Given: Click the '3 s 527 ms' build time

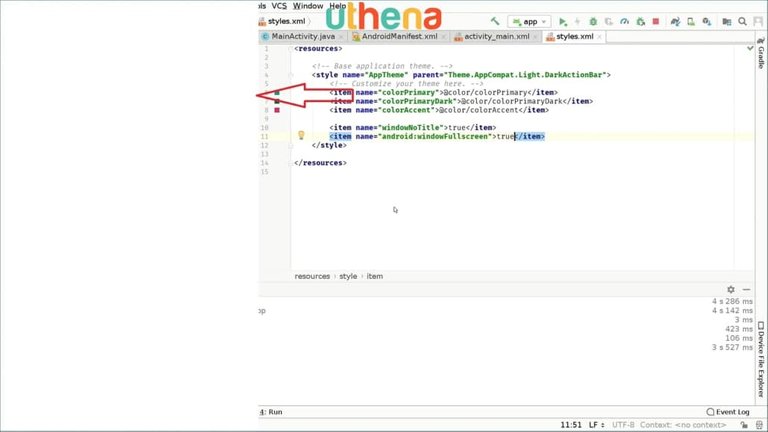Looking at the screenshot, I should (x=732, y=347).
